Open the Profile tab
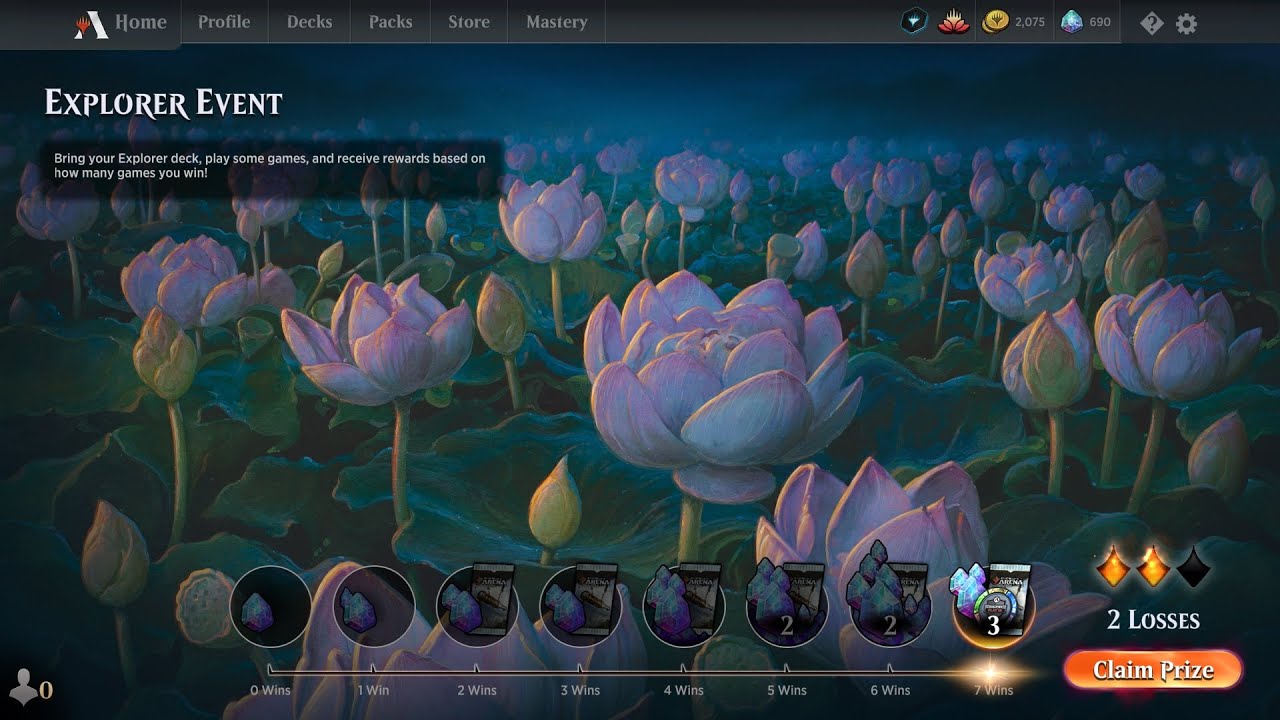The width and height of the screenshot is (1280, 720). click(224, 23)
